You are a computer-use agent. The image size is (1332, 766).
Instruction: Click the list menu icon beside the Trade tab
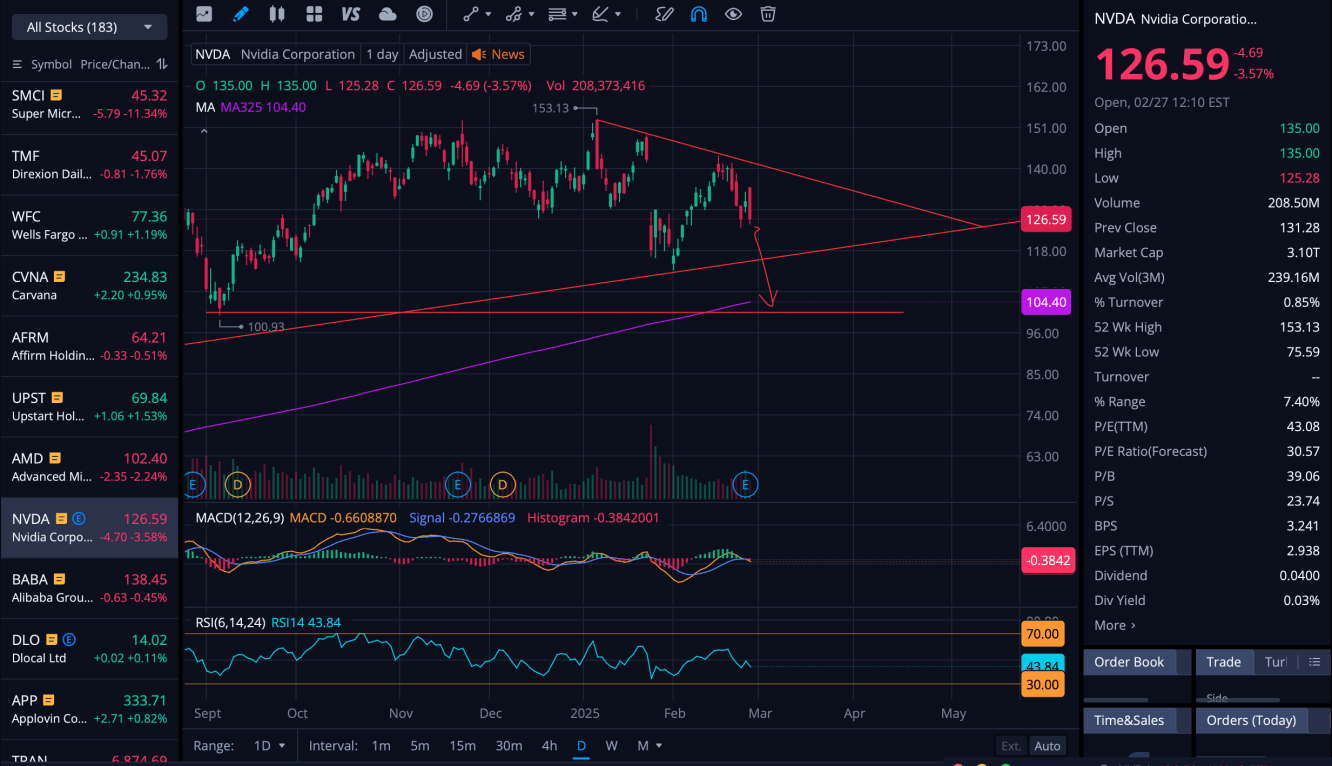[x=1314, y=662]
